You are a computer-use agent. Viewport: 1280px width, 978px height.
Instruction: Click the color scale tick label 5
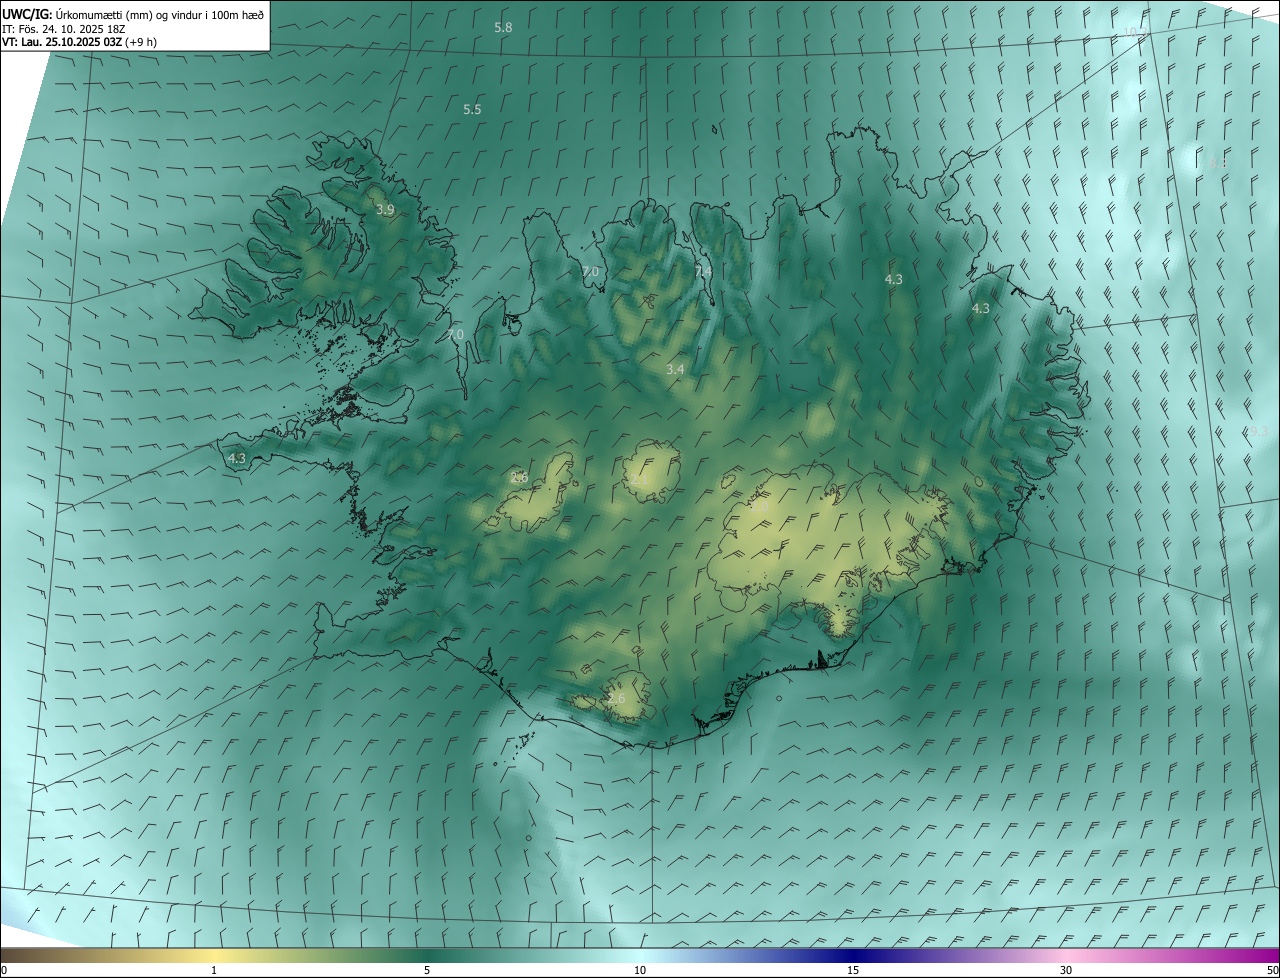(427, 971)
